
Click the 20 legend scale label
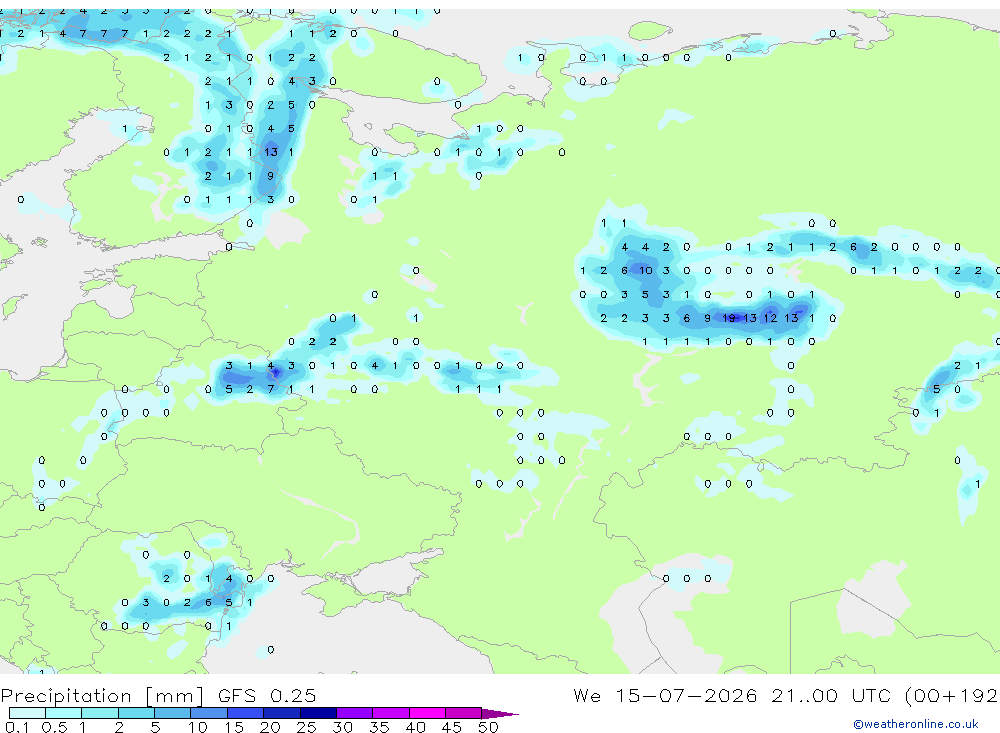click(x=270, y=727)
